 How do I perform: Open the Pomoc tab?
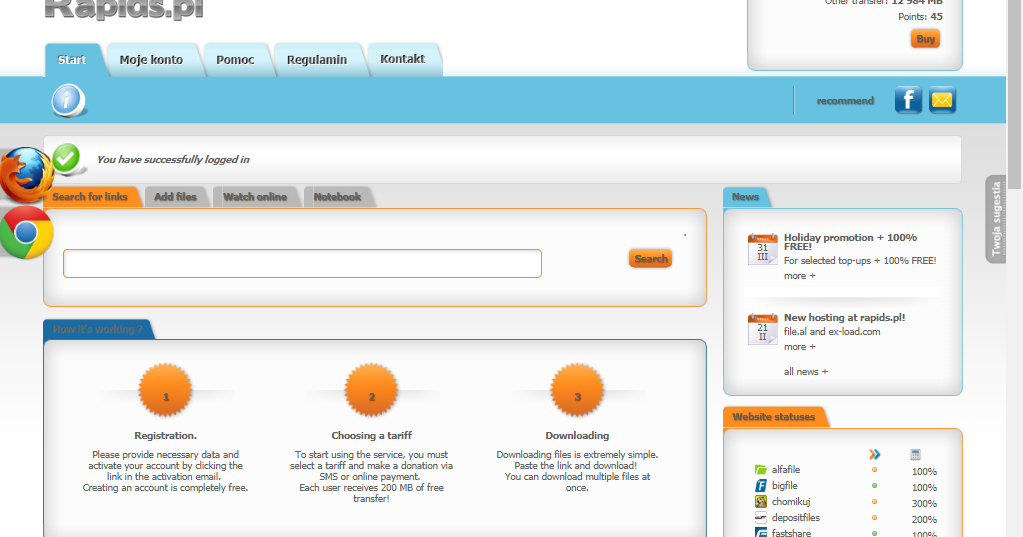236,60
